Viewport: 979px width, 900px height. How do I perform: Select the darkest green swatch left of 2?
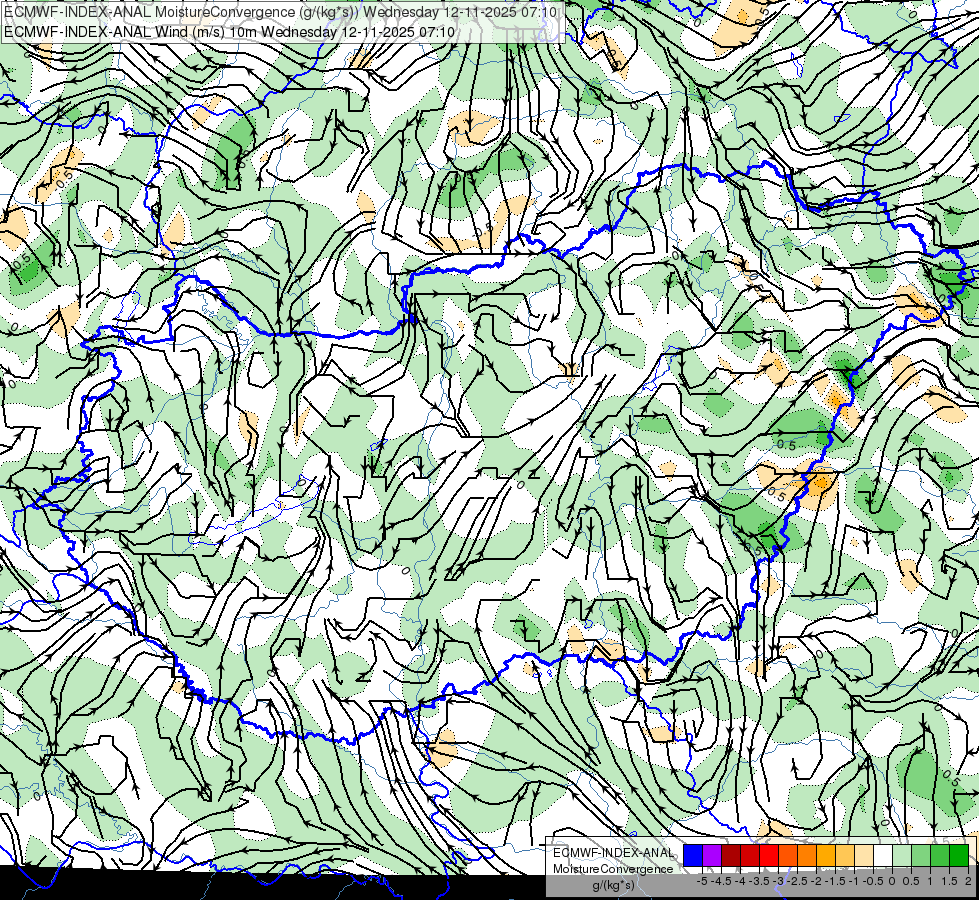[x=959, y=855]
